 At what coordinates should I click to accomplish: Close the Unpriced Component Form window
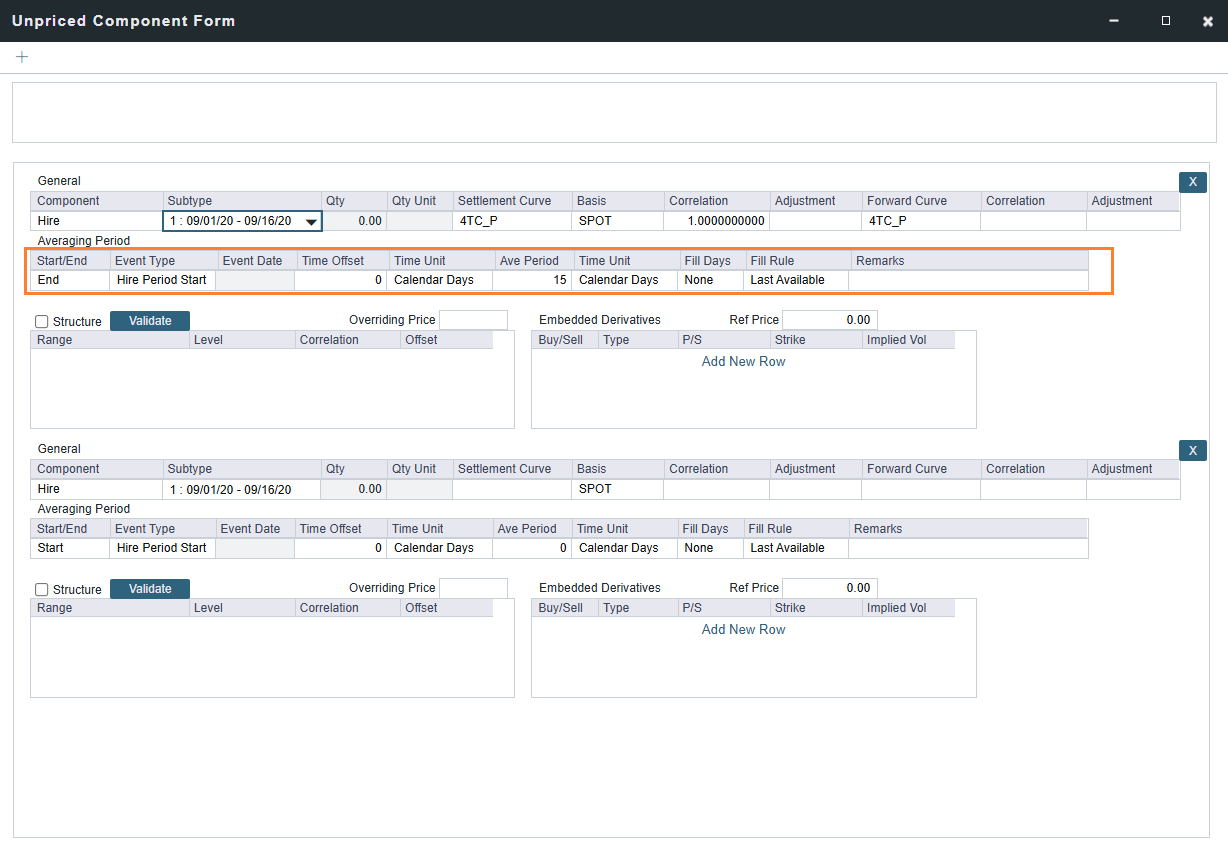1208,21
